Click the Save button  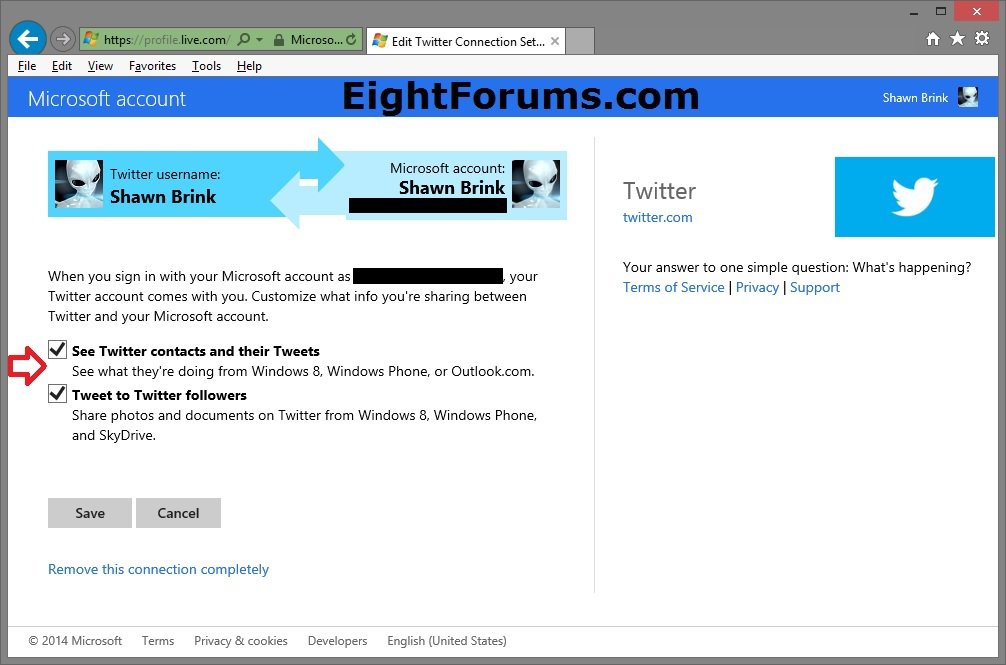(90, 513)
